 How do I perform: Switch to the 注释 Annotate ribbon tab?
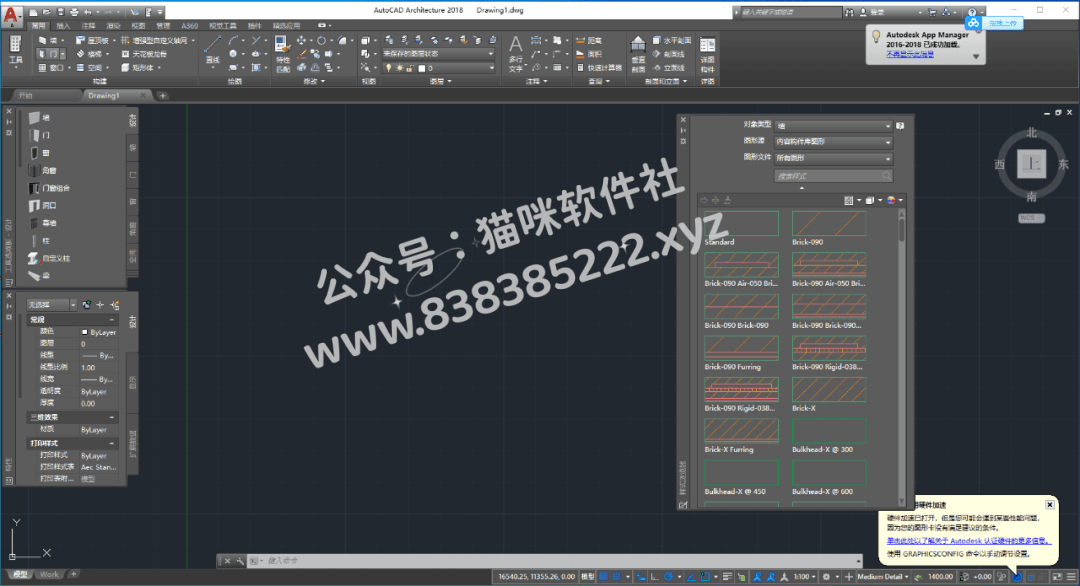[88, 26]
